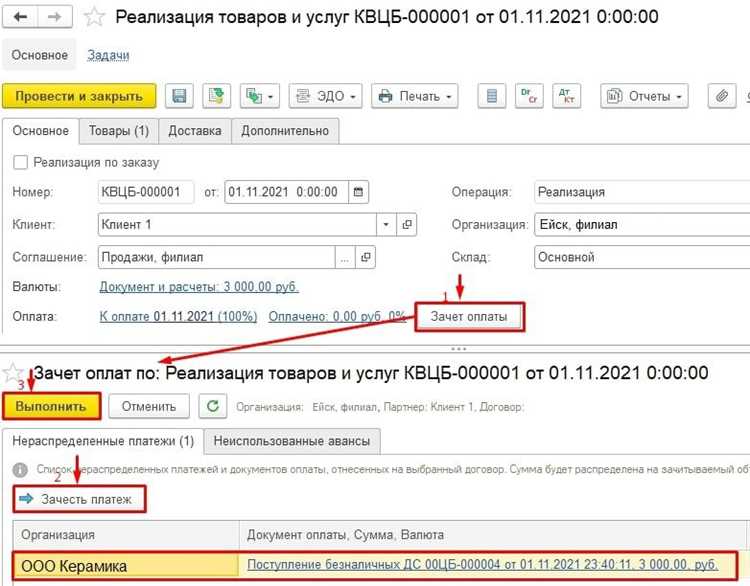Switch to the Задачи link tab

(108, 55)
